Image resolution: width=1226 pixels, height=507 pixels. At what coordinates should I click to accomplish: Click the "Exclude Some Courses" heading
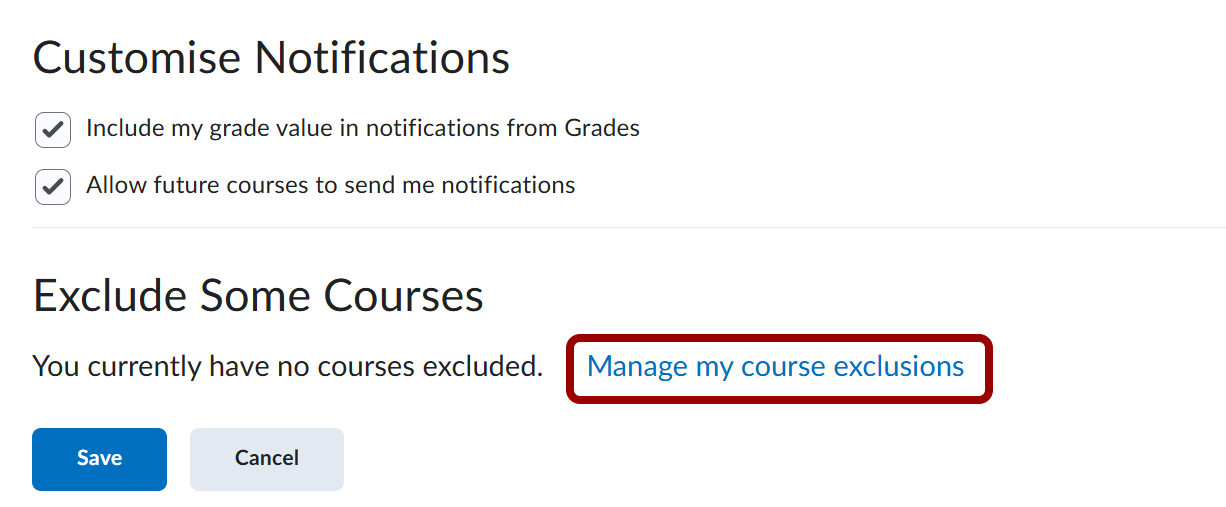[258, 296]
